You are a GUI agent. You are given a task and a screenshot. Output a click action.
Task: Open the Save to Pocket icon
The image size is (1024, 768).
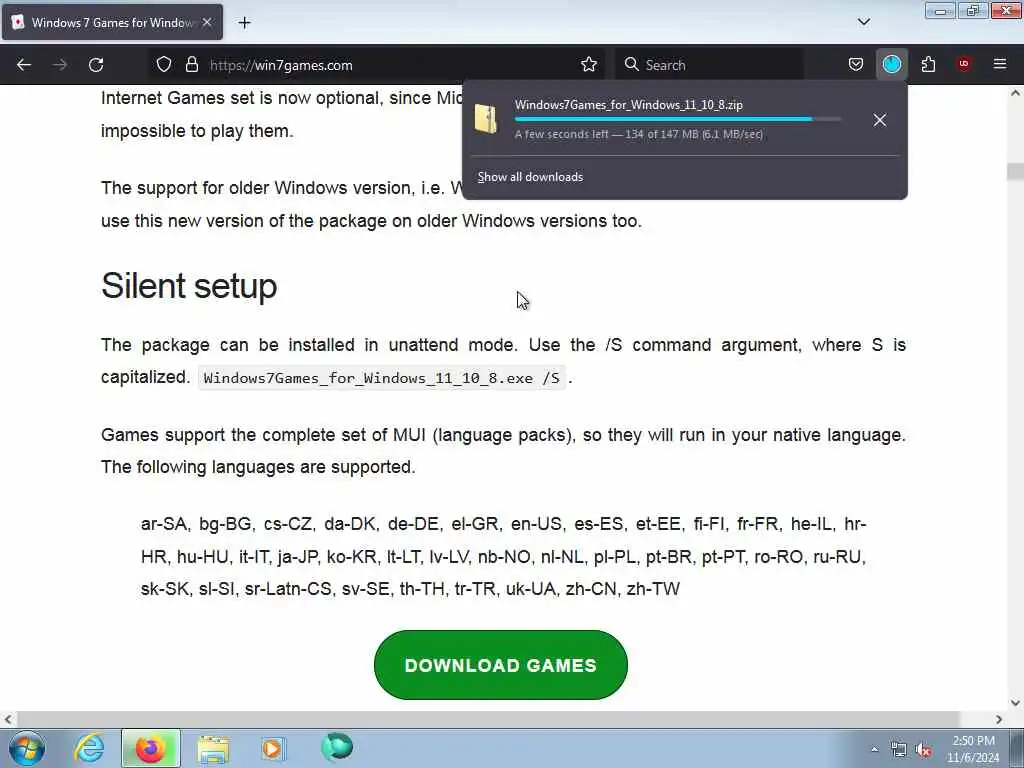coord(856,65)
